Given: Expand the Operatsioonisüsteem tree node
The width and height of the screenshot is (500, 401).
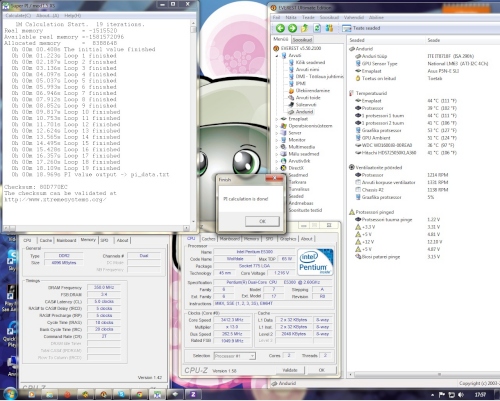Looking at the screenshot, I should coord(277,126).
